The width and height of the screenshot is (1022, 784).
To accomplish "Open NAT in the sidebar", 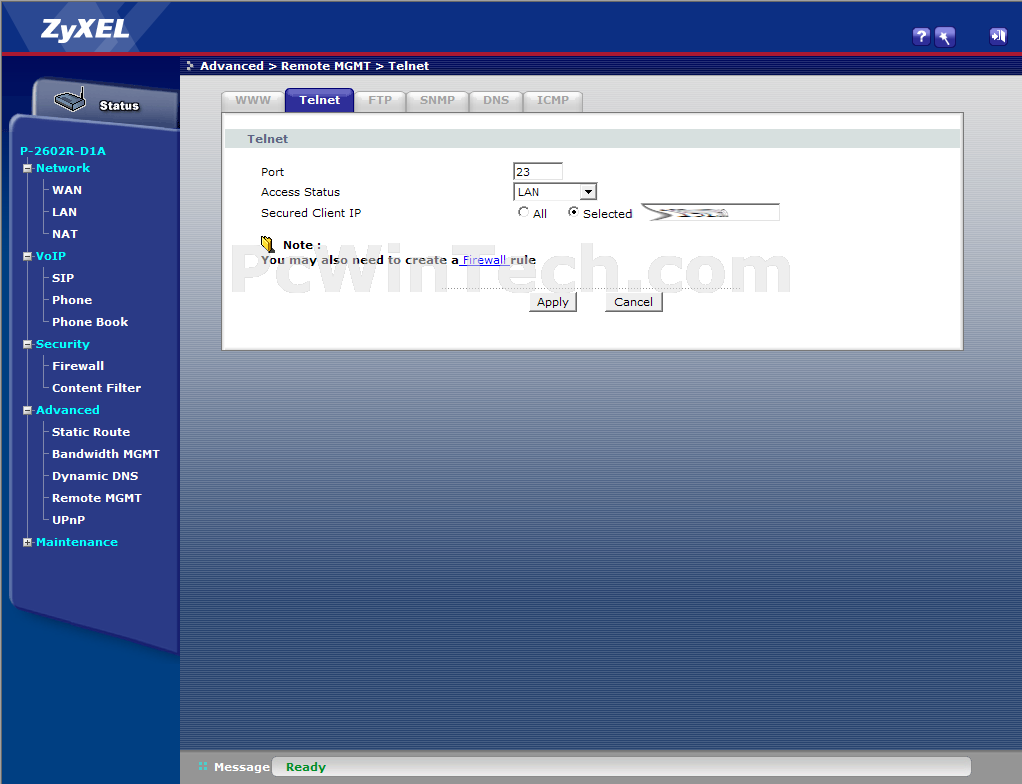I will pyautogui.click(x=65, y=234).
